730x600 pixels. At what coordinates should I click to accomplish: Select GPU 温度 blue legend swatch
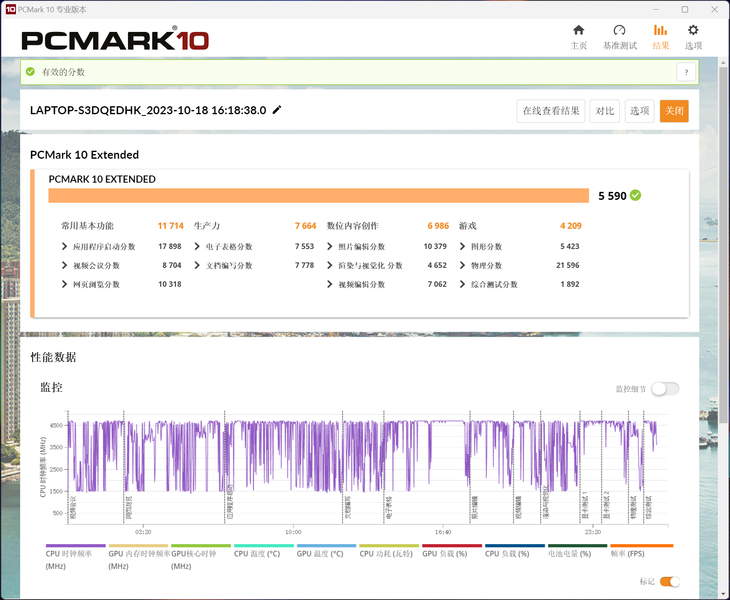(x=326, y=546)
